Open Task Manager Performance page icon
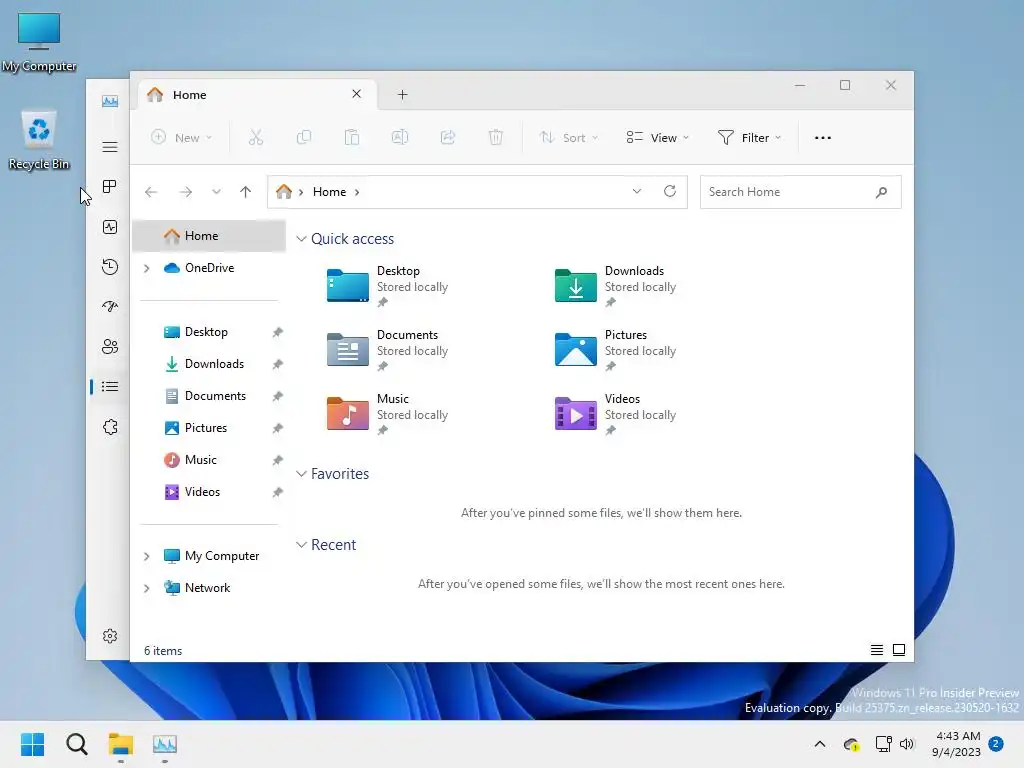The height and width of the screenshot is (768, 1024). coord(110,227)
